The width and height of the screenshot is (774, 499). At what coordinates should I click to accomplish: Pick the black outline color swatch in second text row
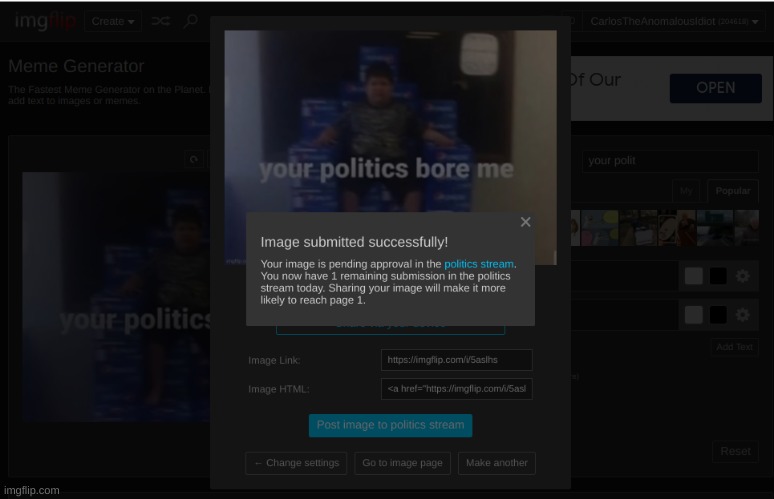(718, 315)
